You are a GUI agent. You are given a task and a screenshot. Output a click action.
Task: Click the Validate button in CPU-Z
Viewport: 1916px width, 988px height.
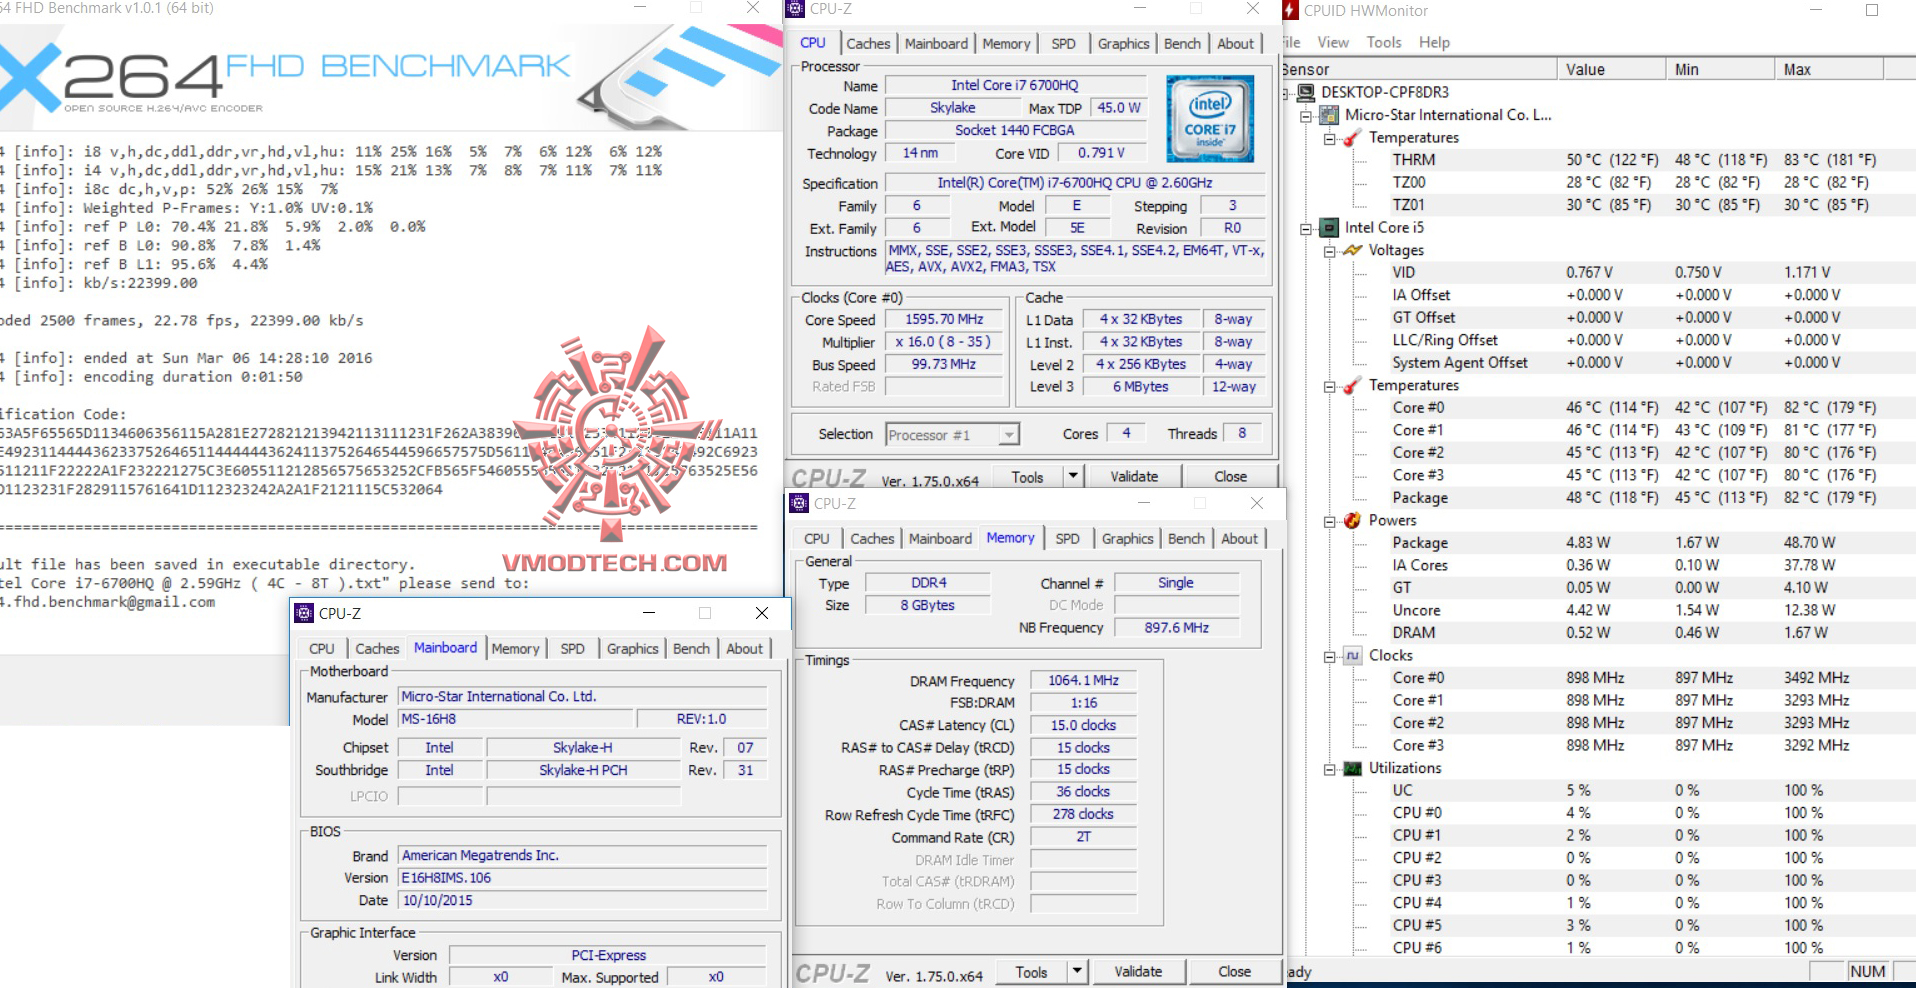click(1133, 476)
